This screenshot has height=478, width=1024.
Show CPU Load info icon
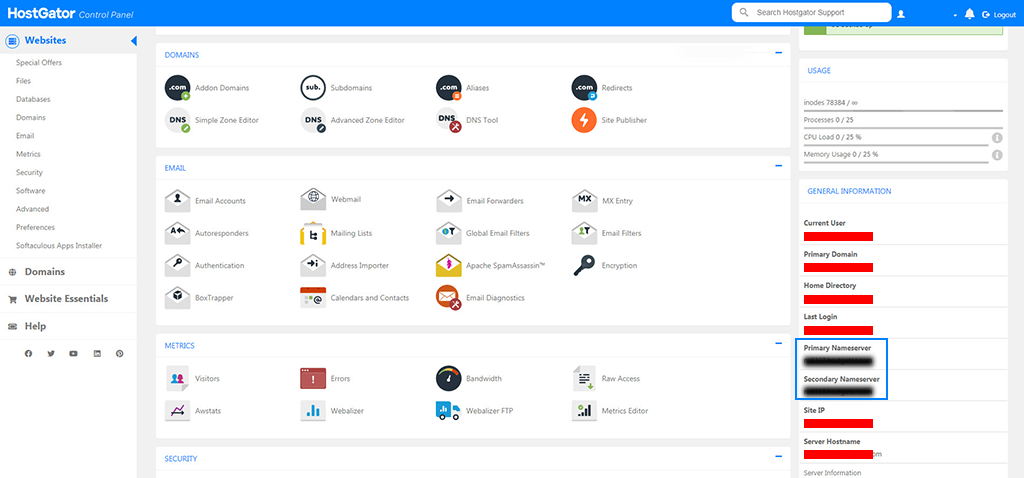click(x=997, y=138)
